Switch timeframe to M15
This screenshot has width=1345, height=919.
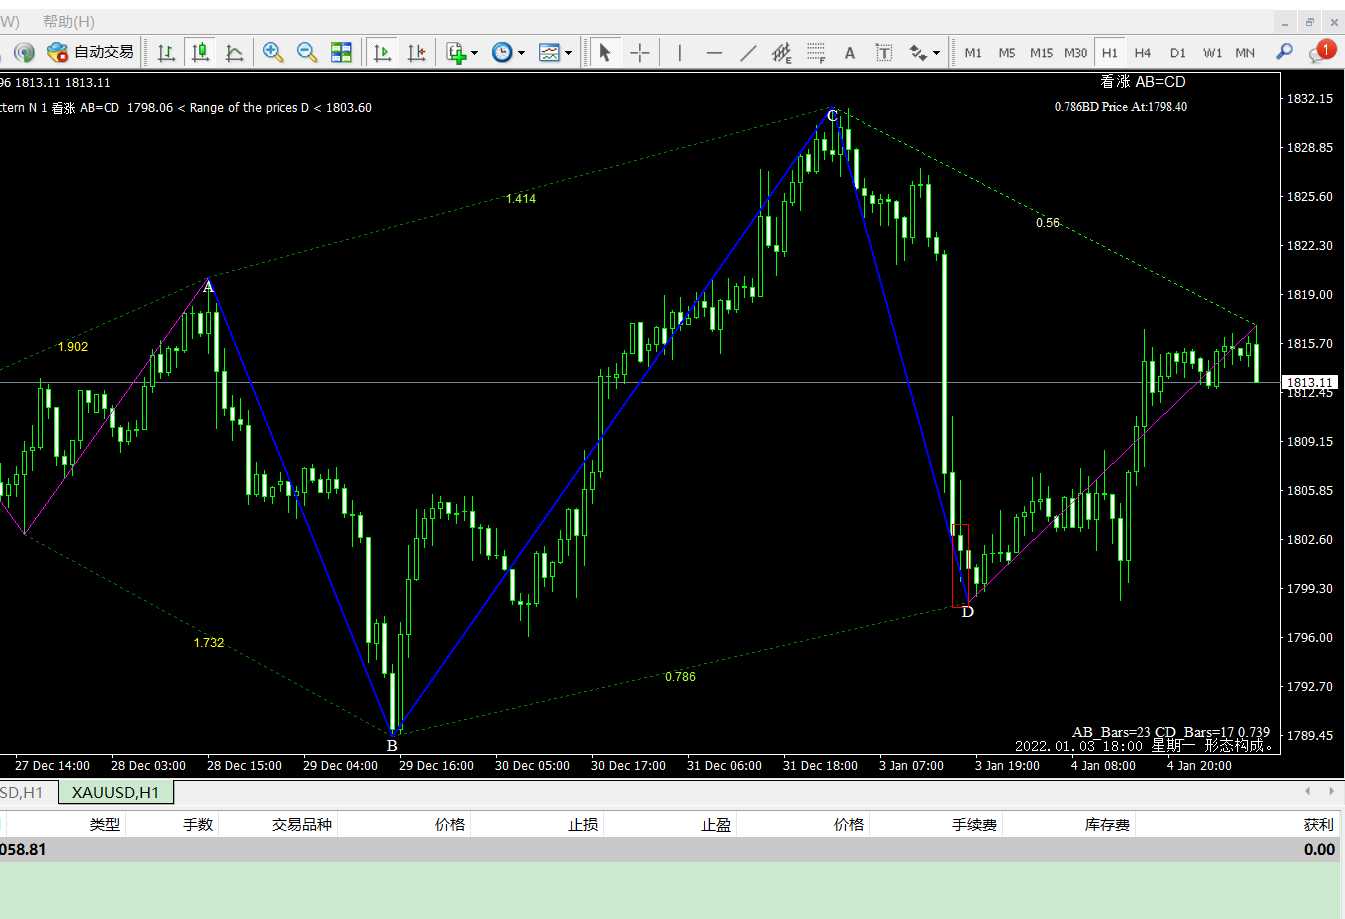(1041, 53)
